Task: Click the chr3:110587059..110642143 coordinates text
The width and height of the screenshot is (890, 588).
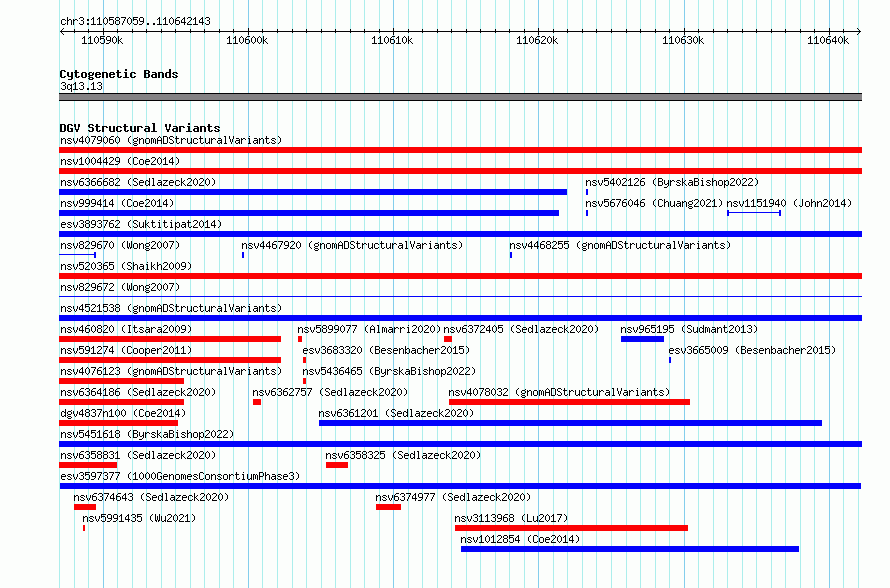Action: pyautogui.click(x=135, y=21)
